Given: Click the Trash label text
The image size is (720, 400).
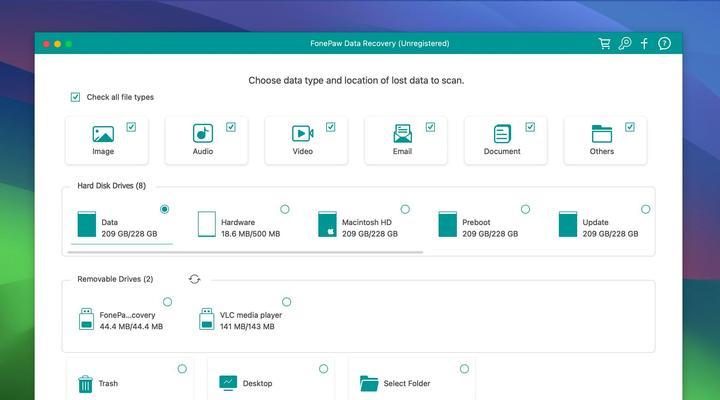Looking at the screenshot, I should point(108,383).
